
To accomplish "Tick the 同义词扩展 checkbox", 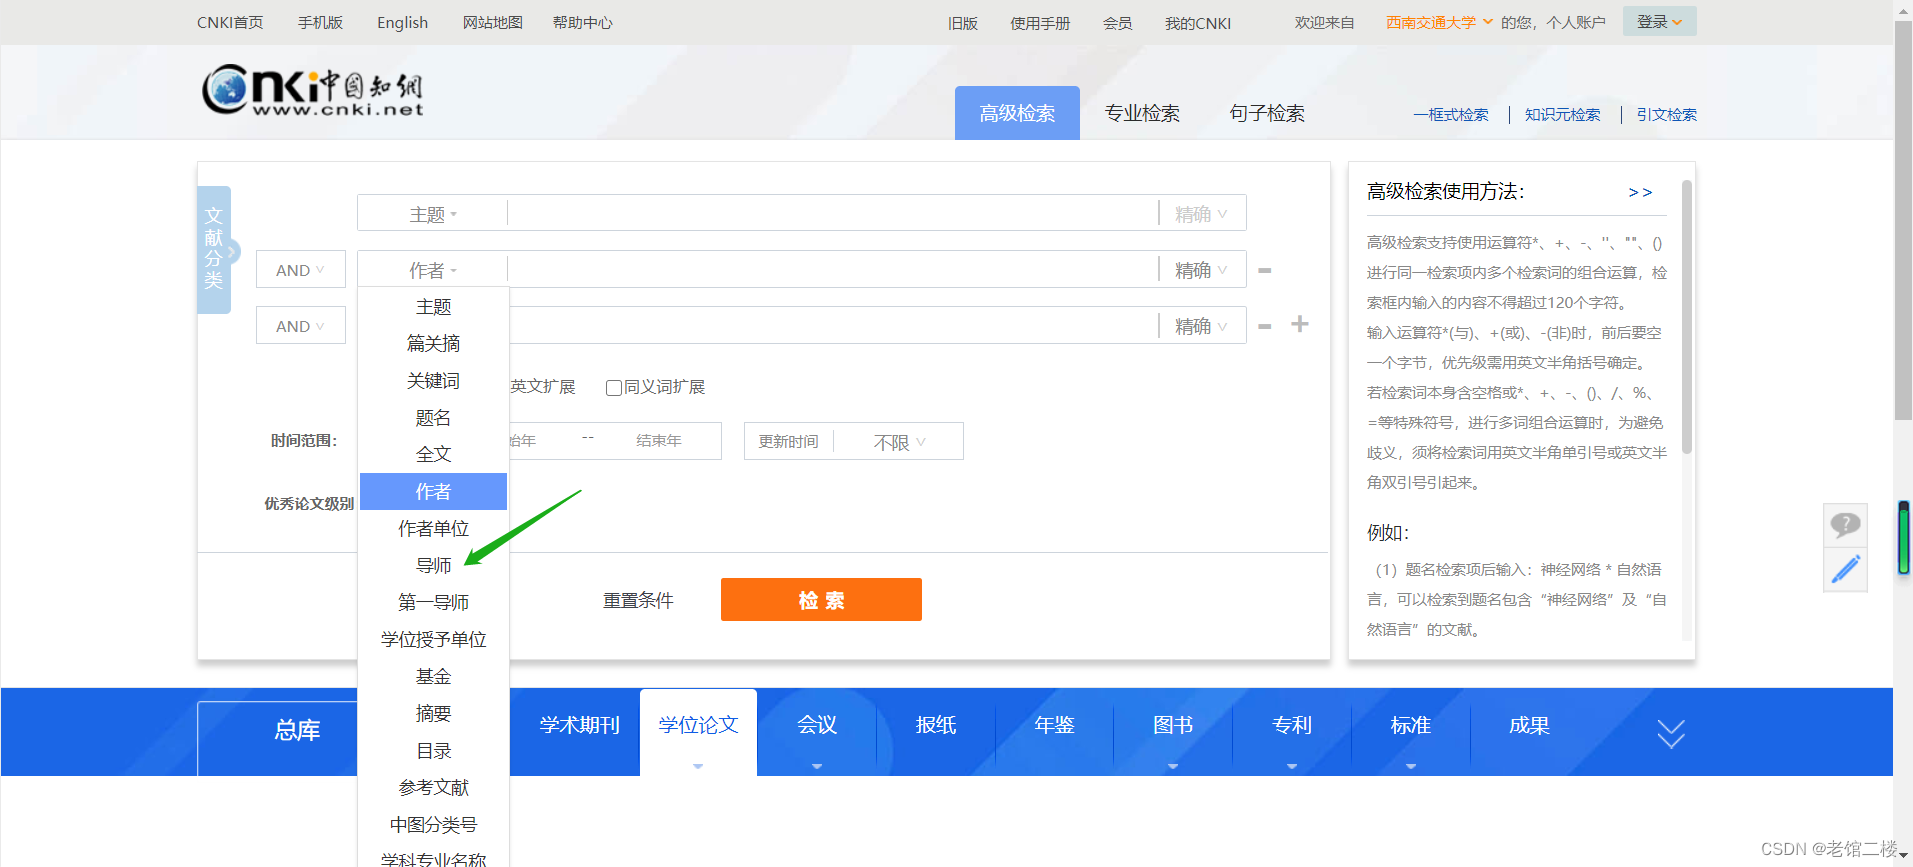I will pyautogui.click(x=614, y=387).
